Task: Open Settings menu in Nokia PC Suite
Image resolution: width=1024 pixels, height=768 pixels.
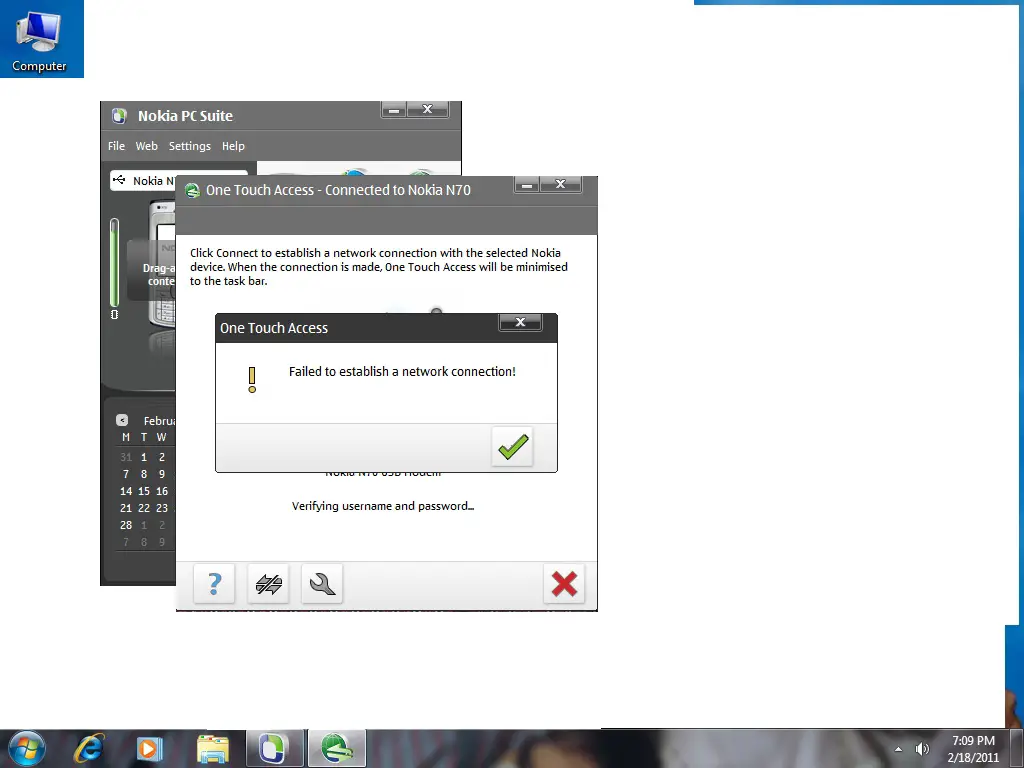Action: [190, 146]
